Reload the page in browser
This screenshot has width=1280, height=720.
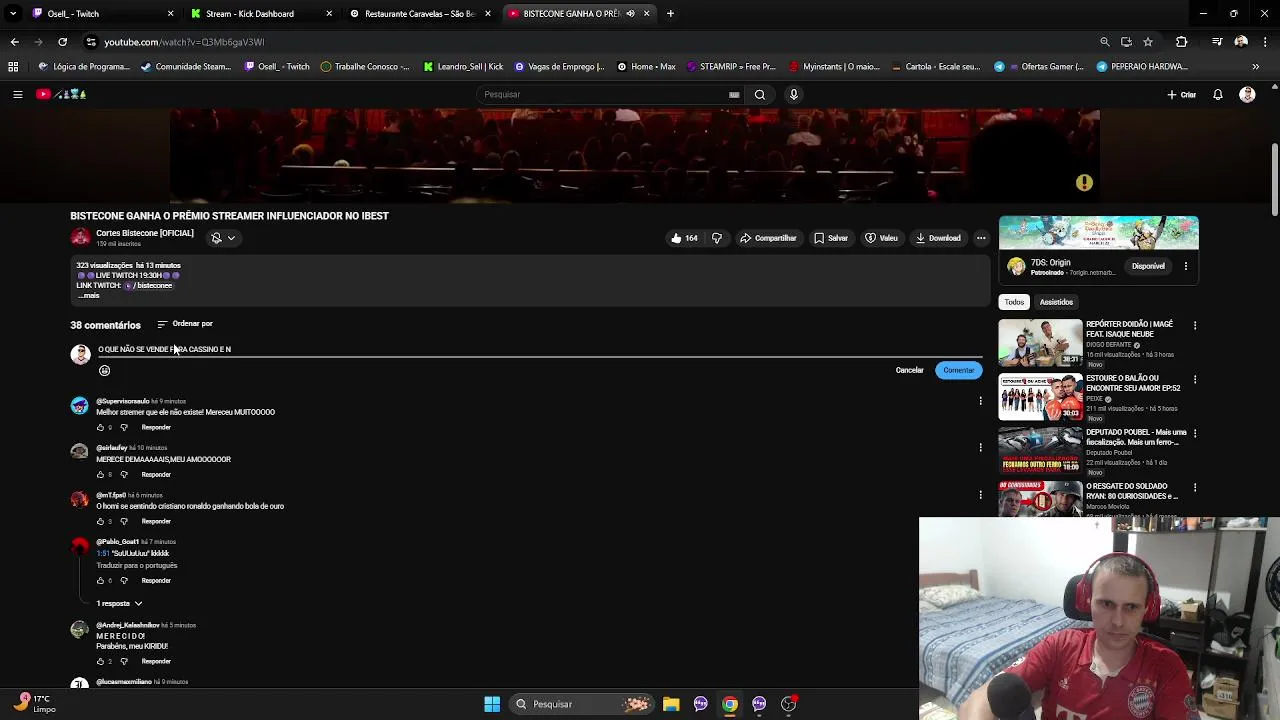[62, 42]
